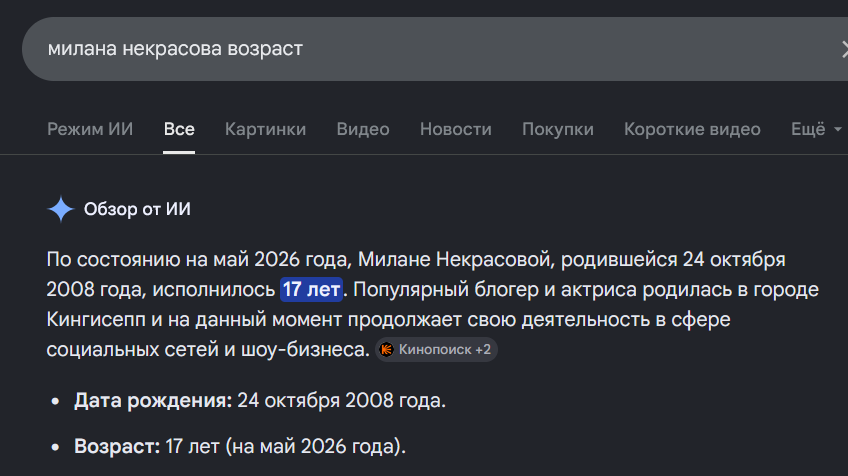Click the Кинопоиск source logo icon
Screen dimensions: 848x476
(x=386, y=349)
